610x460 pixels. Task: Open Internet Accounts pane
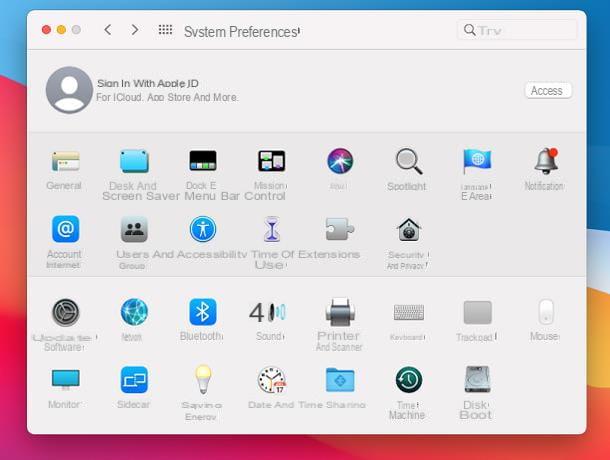pyautogui.click(x=65, y=229)
